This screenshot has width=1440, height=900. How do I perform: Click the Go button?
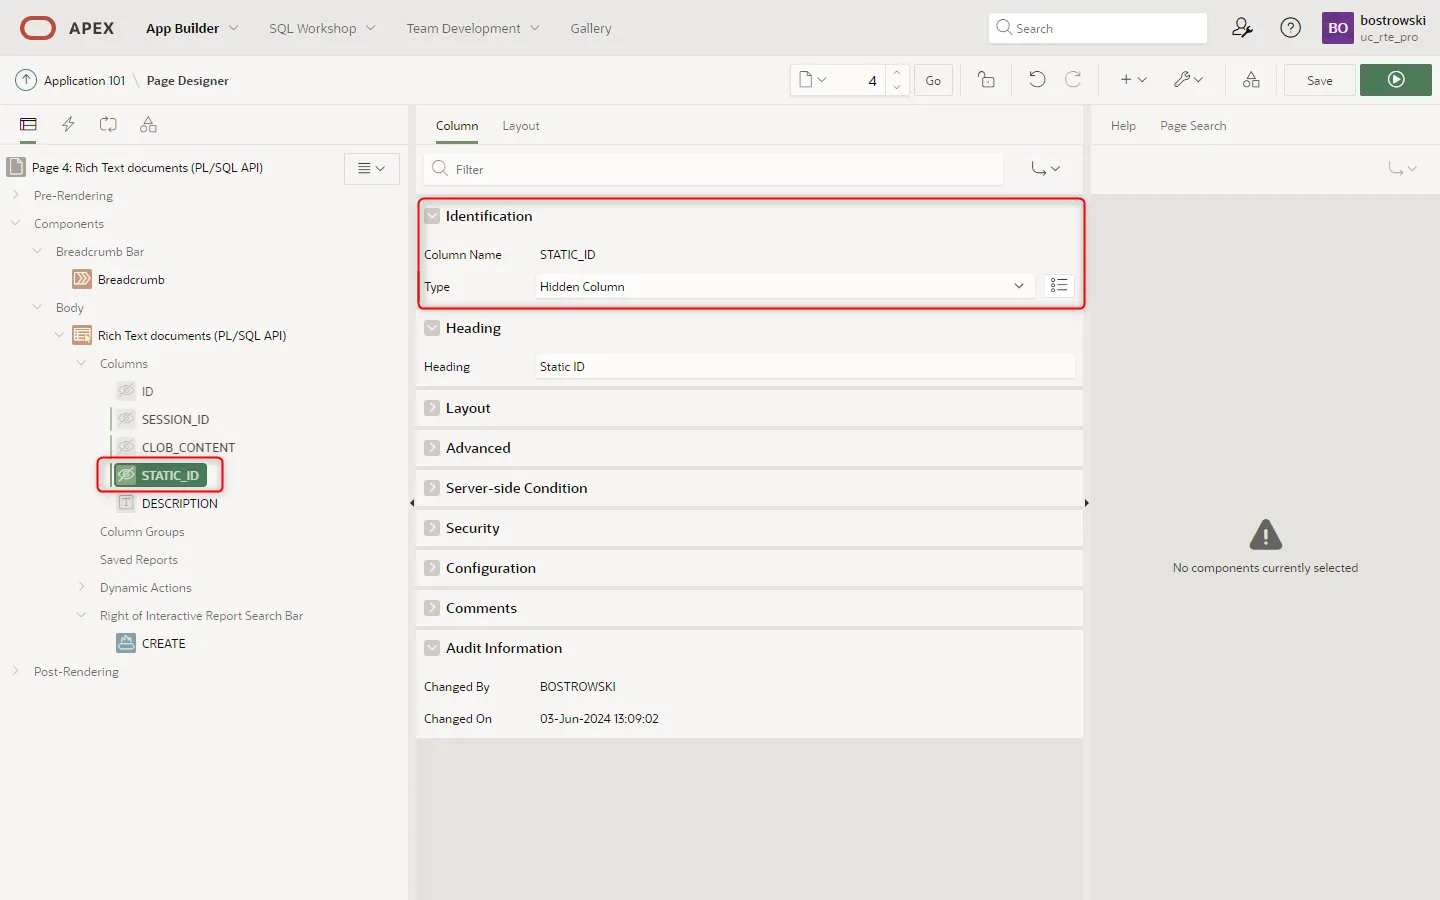932,80
